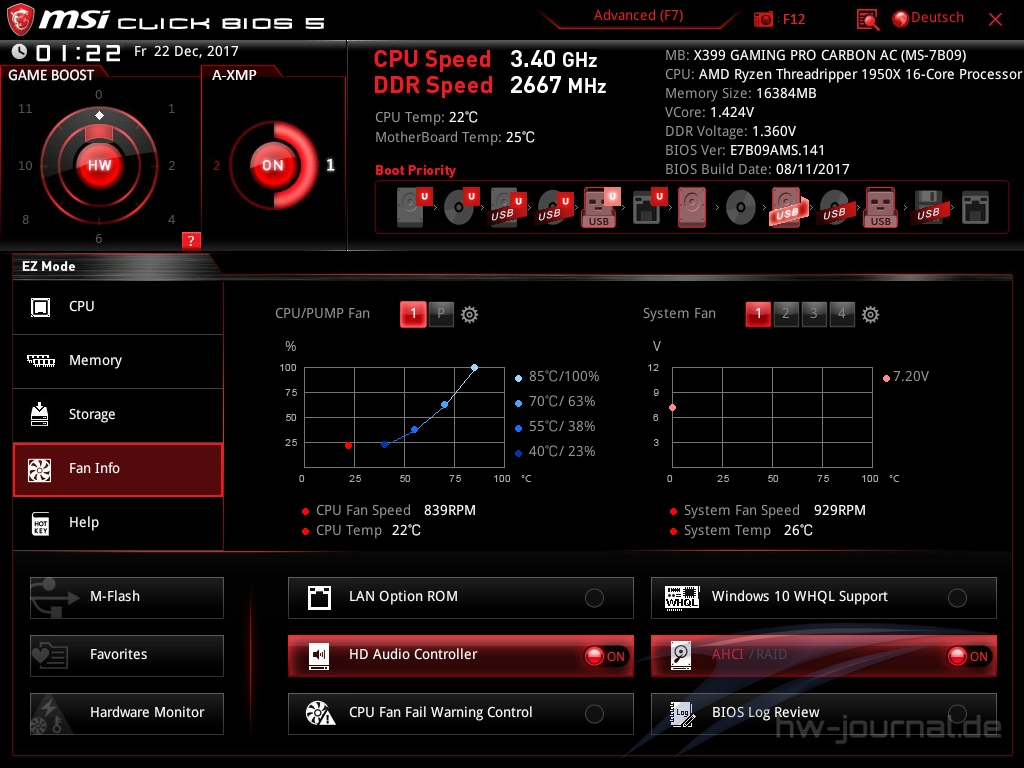The height and width of the screenshot is (768, 1024).
Task: Click the pink voltage point in System Fan graph
Action: coord(673,408)
